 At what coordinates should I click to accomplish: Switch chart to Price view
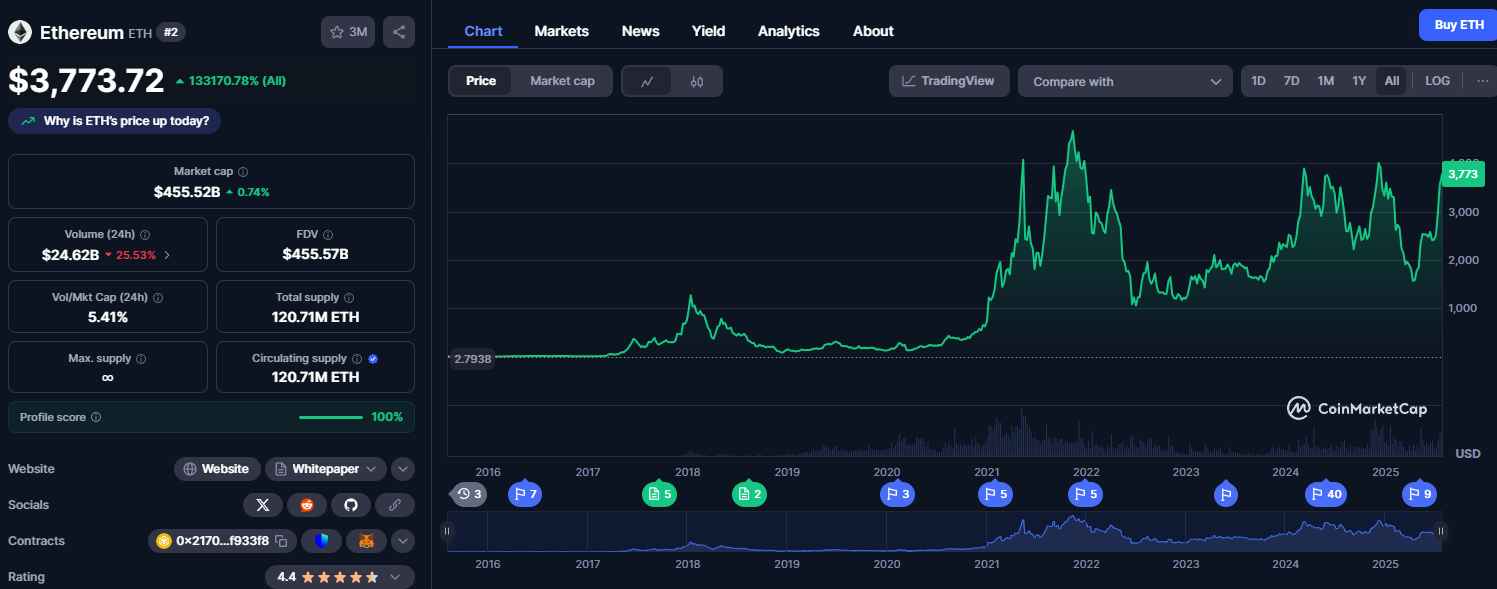tap(481, 81)
